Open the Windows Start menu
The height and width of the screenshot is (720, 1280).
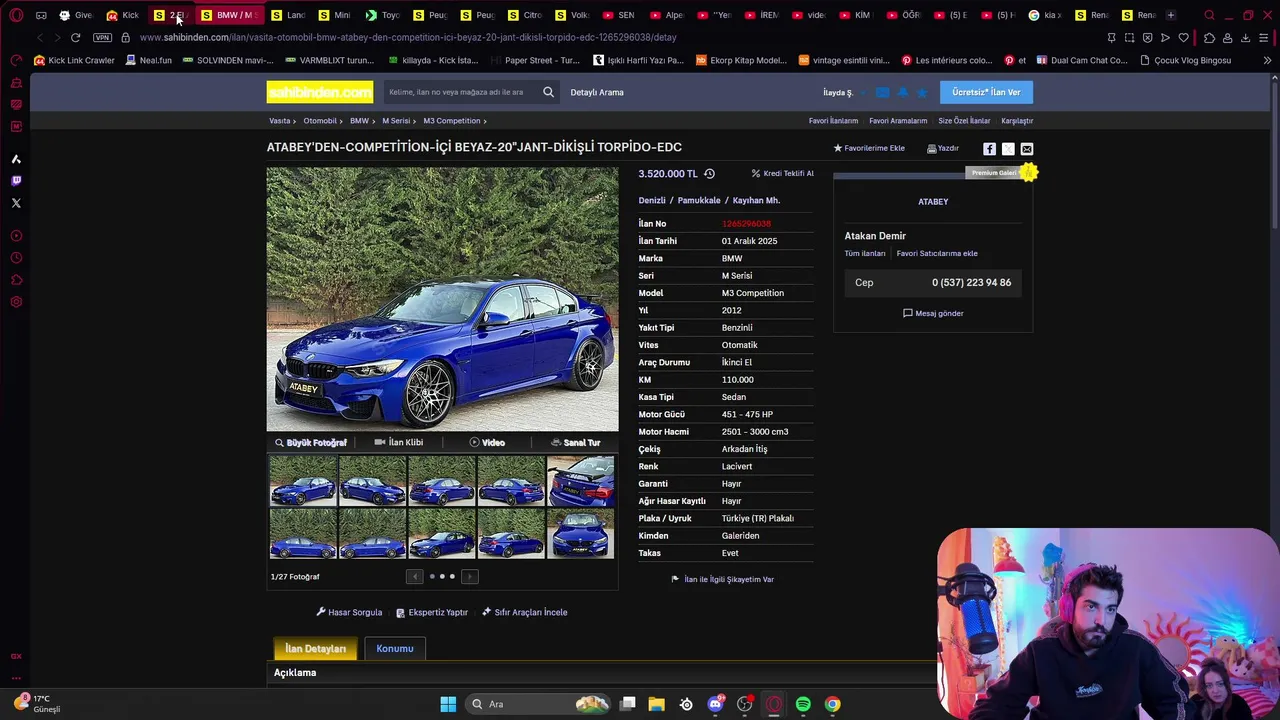[448, 704]
